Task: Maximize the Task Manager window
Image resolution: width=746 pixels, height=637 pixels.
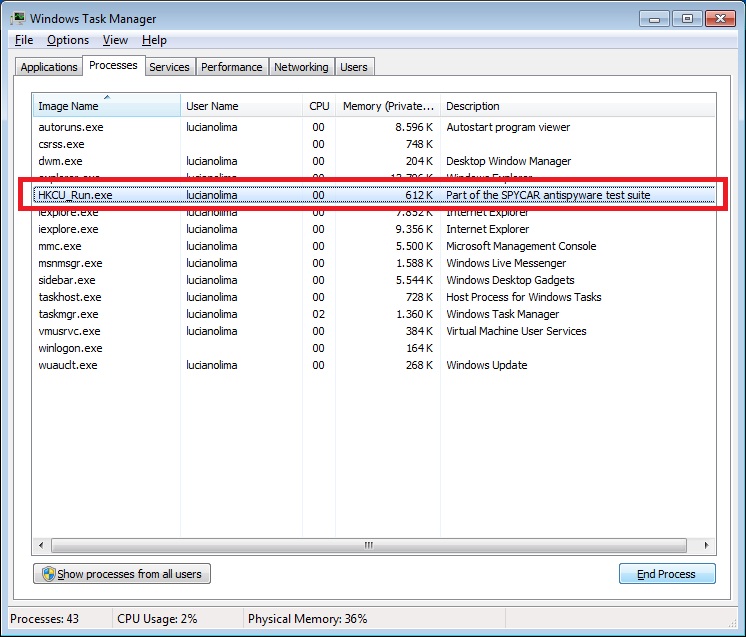Action: tap(687, 19)
